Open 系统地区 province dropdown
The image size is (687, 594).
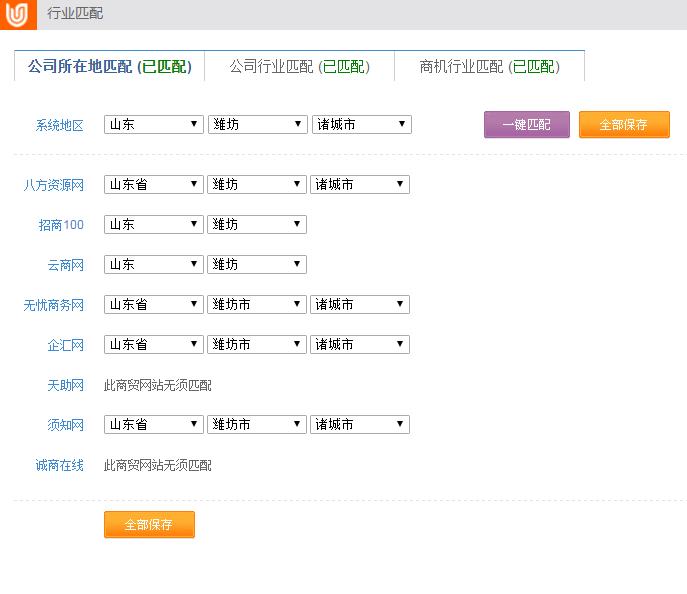pyautogui.click(x=154, y=125)
